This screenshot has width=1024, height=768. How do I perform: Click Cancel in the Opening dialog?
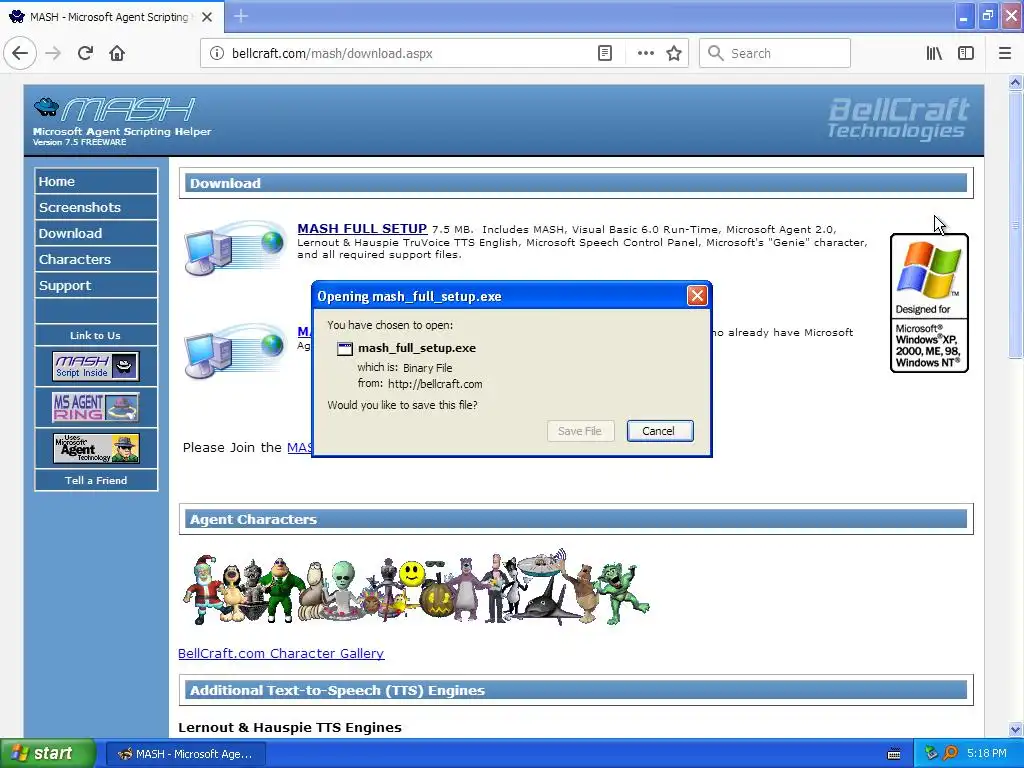(x=660, y=431)
